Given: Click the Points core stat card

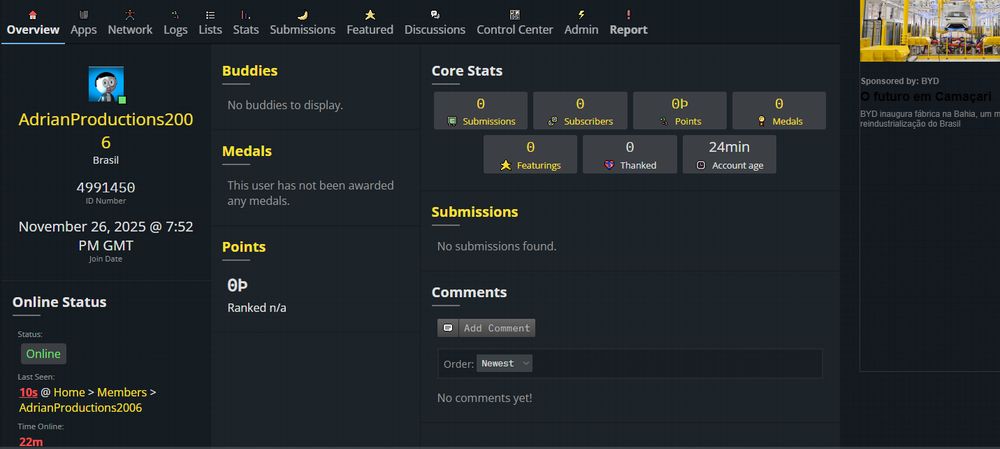Looking at the screenshot, I should 680,110.
